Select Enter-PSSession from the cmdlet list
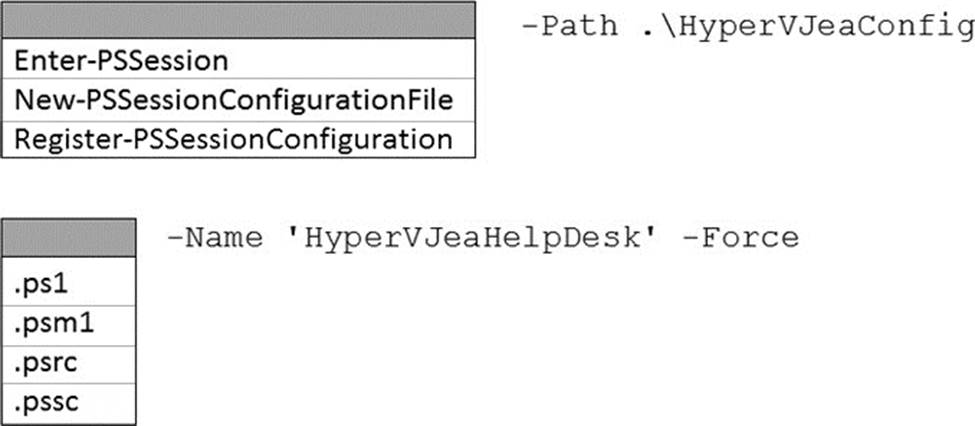 (x=121, y=61)
